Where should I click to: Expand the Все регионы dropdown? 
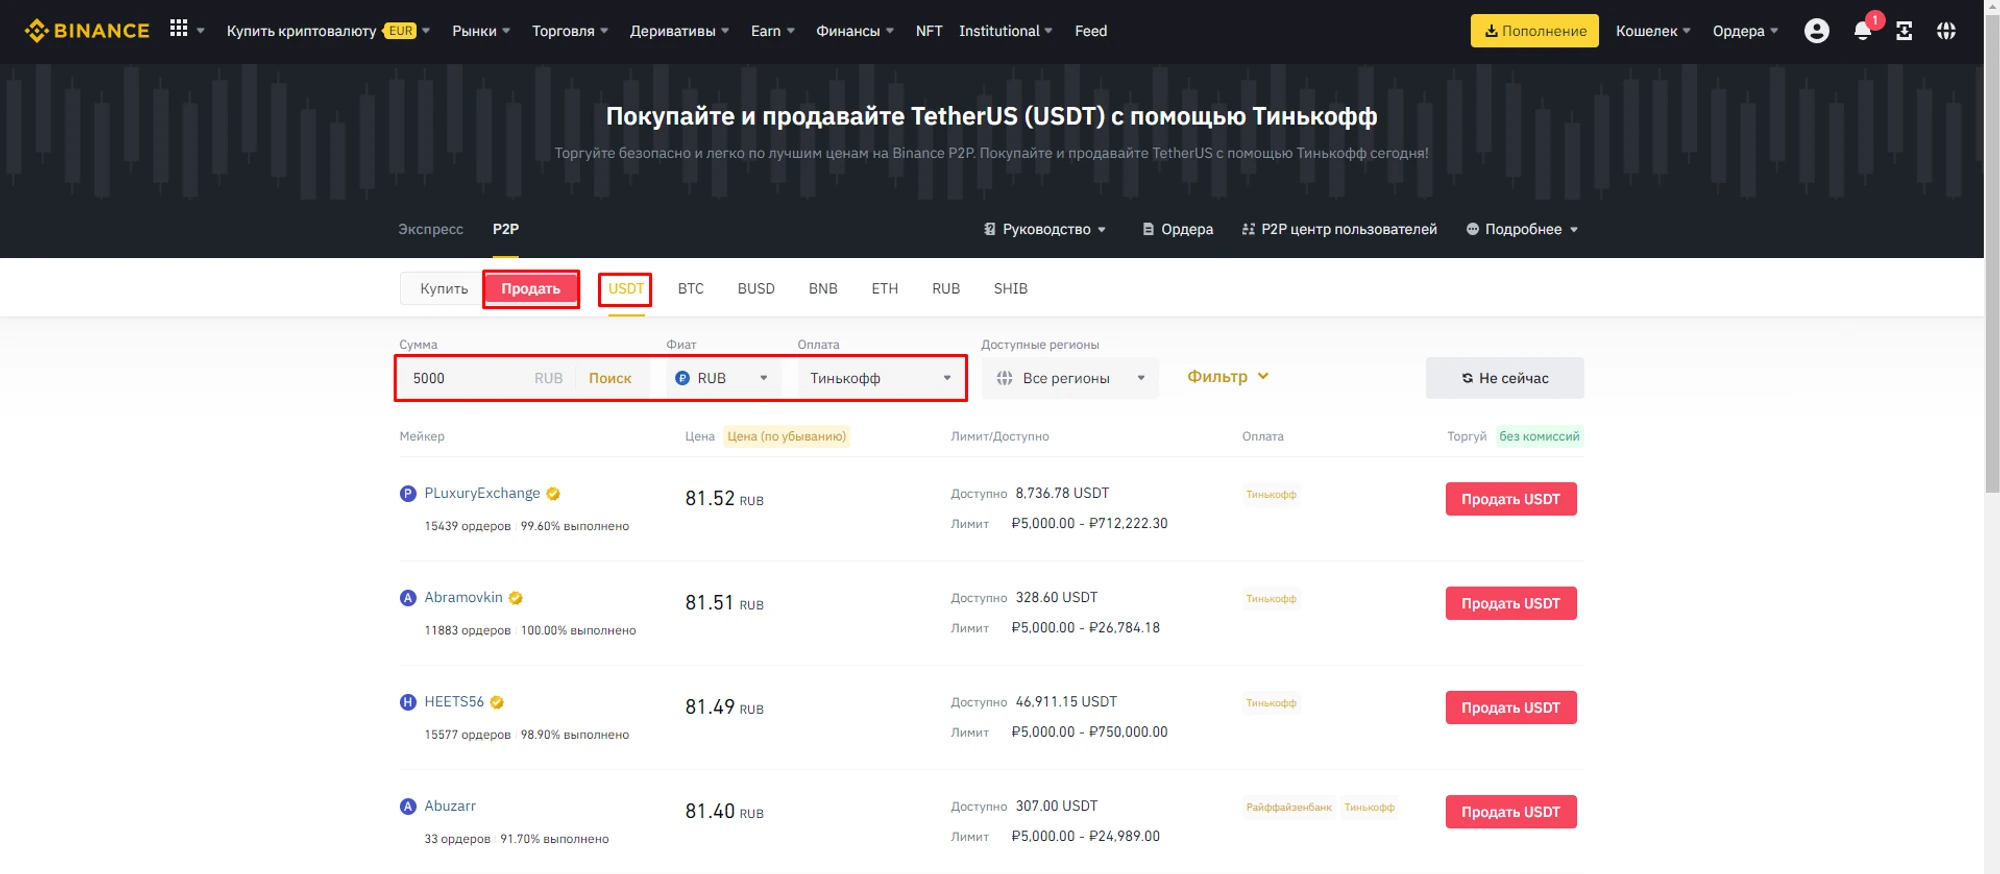tap(1069, 378)
